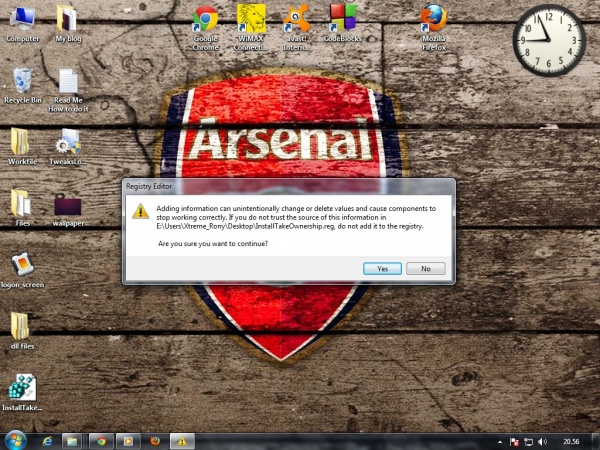This screenshot has height=450, width=600.
Task: Select the TweaksLo... desktop icon
Action: click(x=68, y=147)
